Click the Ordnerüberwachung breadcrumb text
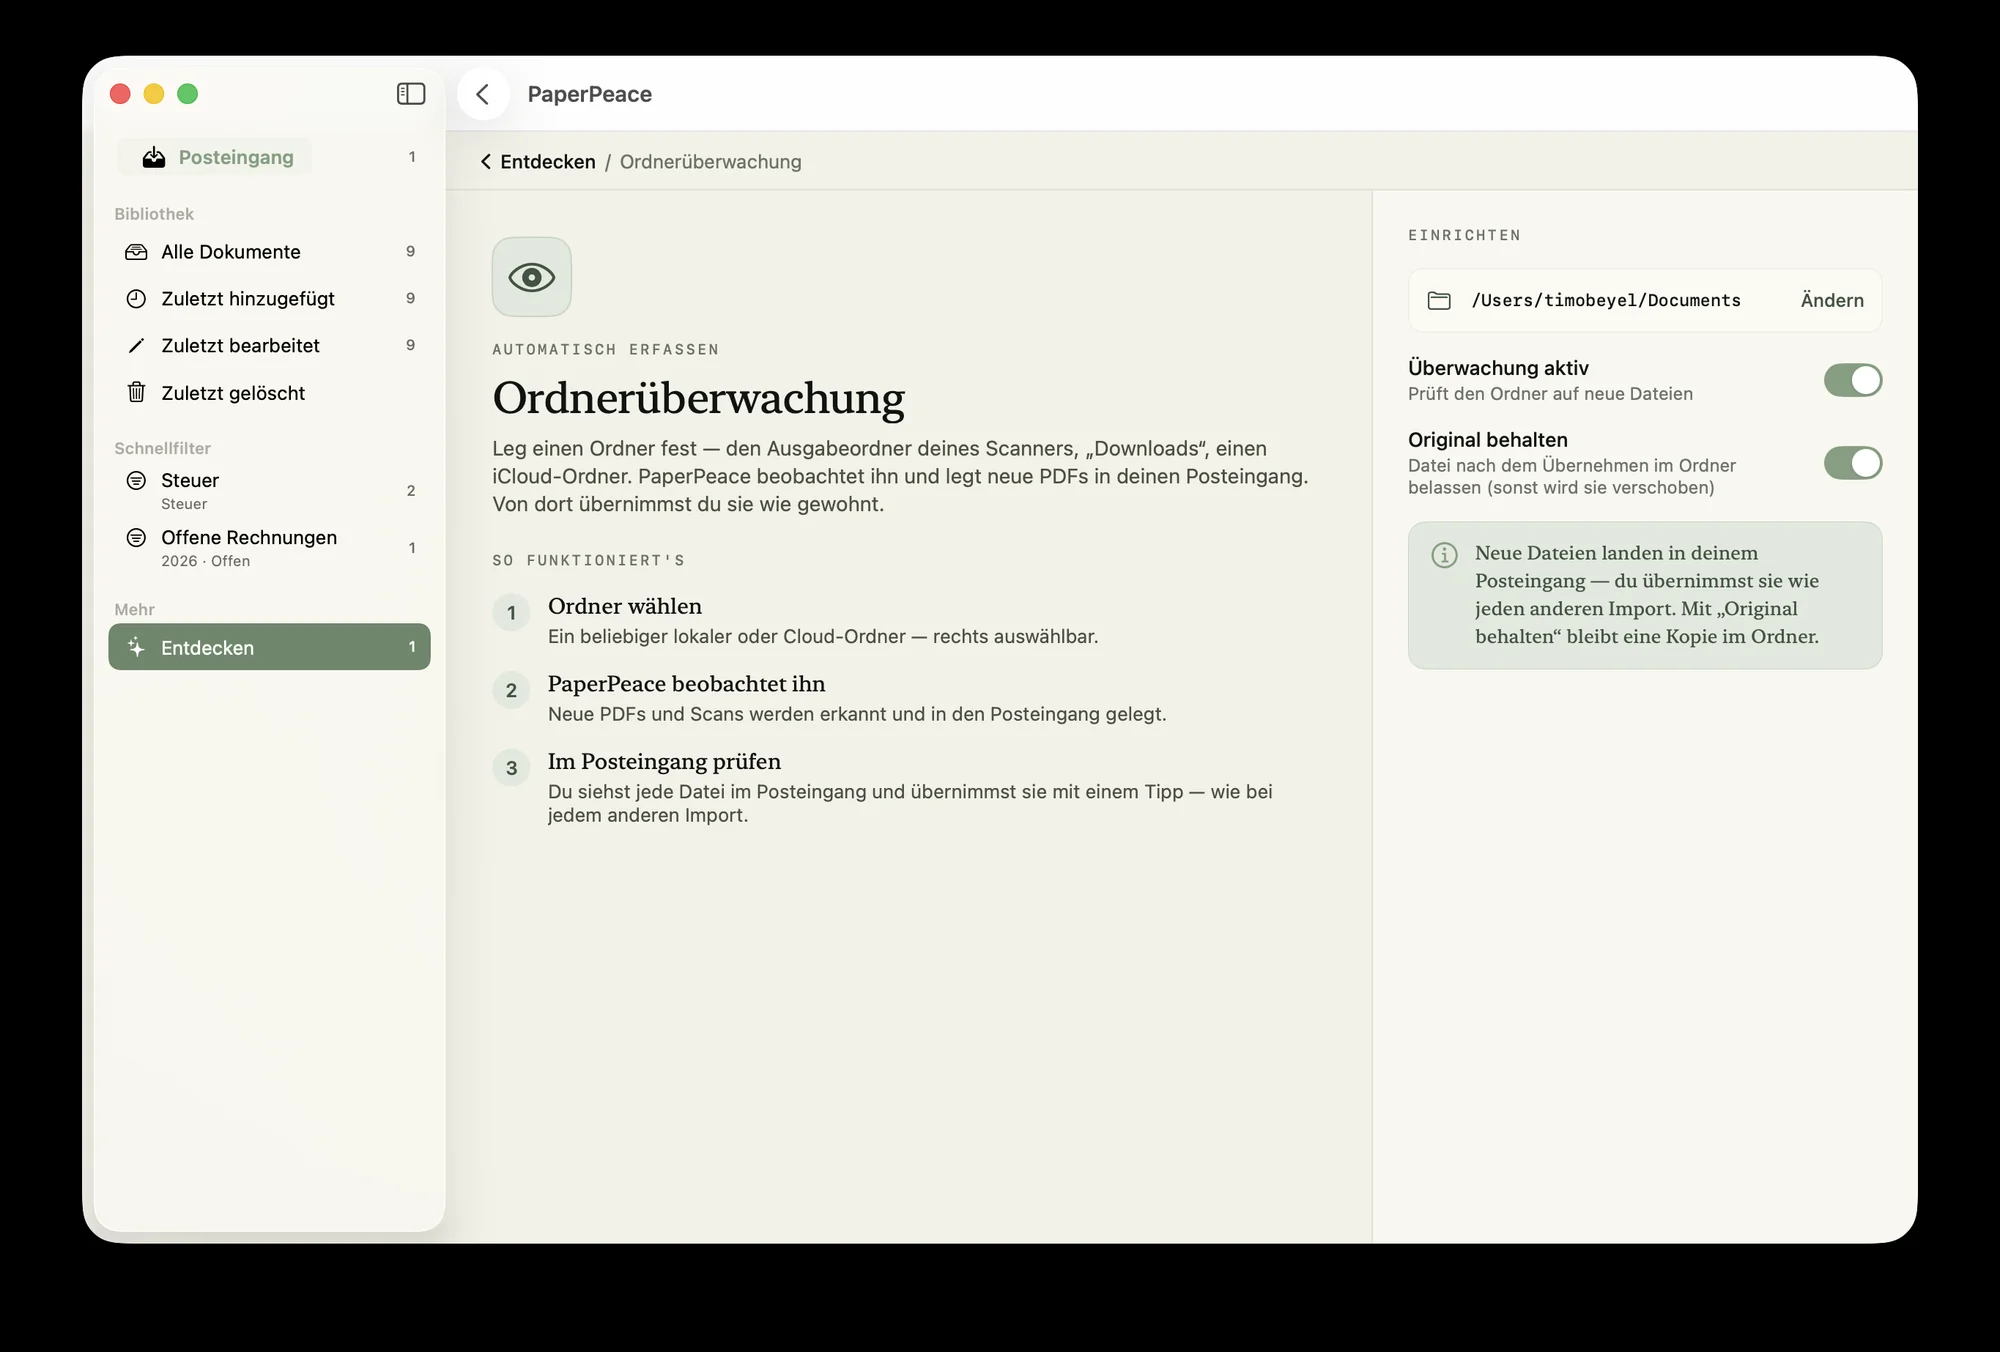This screenshot has width=2000, height=1352. 710,162
